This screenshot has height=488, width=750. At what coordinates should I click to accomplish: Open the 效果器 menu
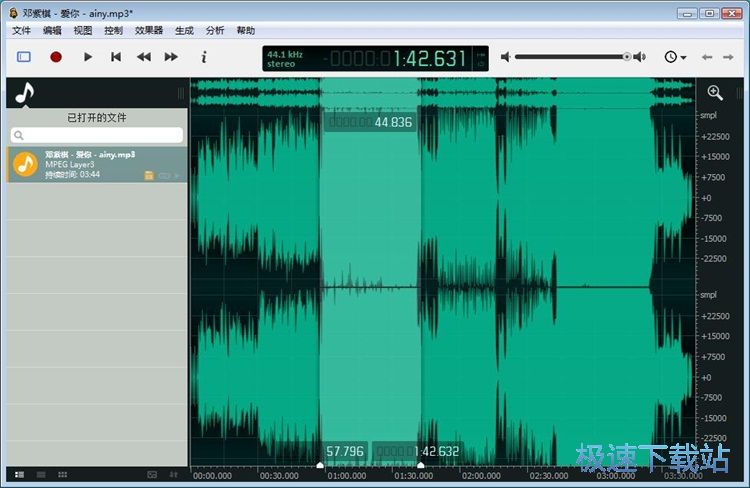point(149,31)
